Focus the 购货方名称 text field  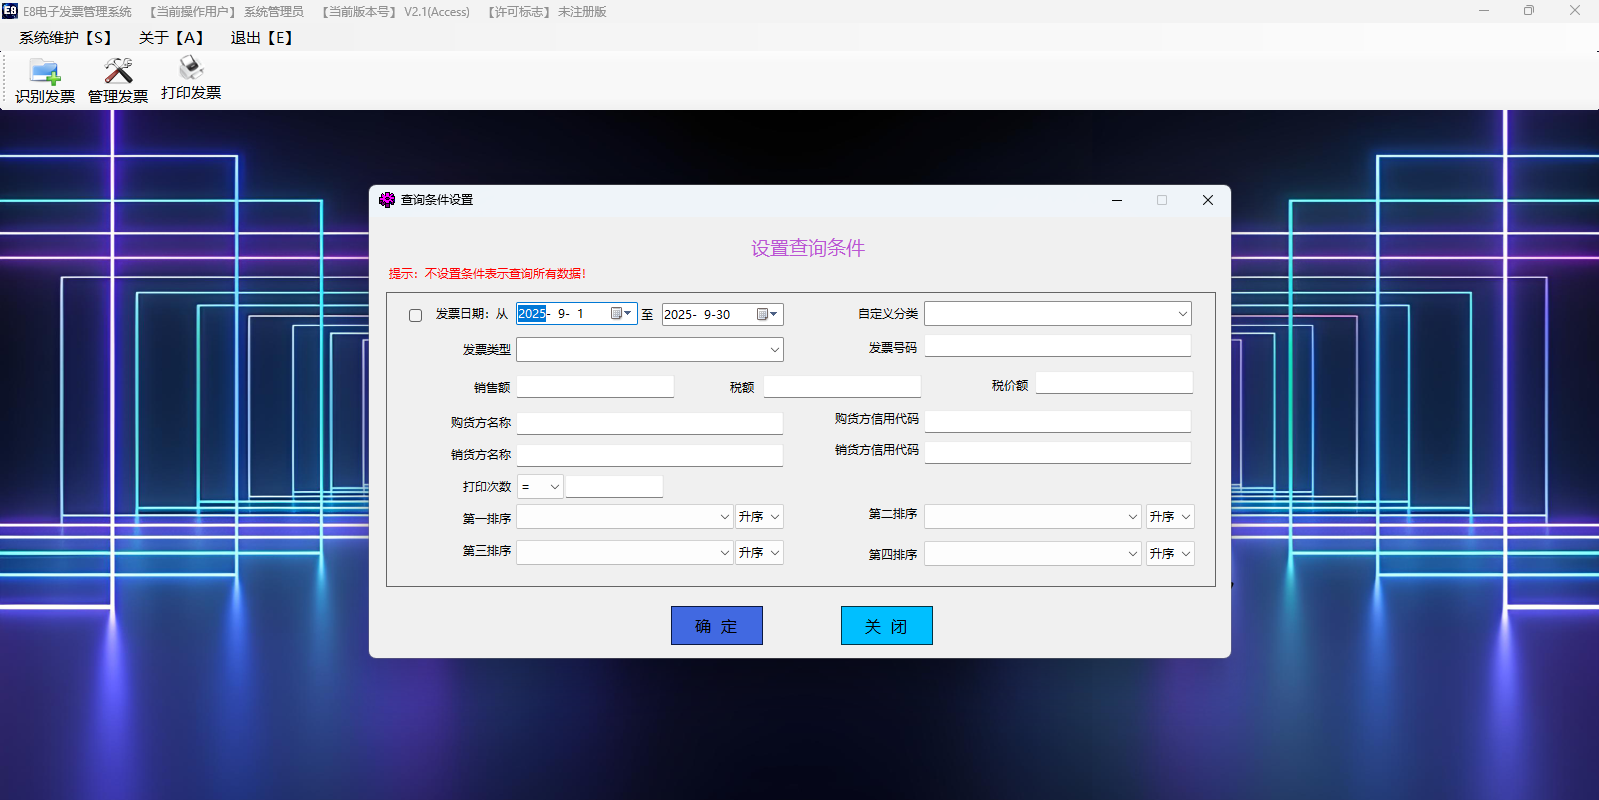tap(649, 423)
